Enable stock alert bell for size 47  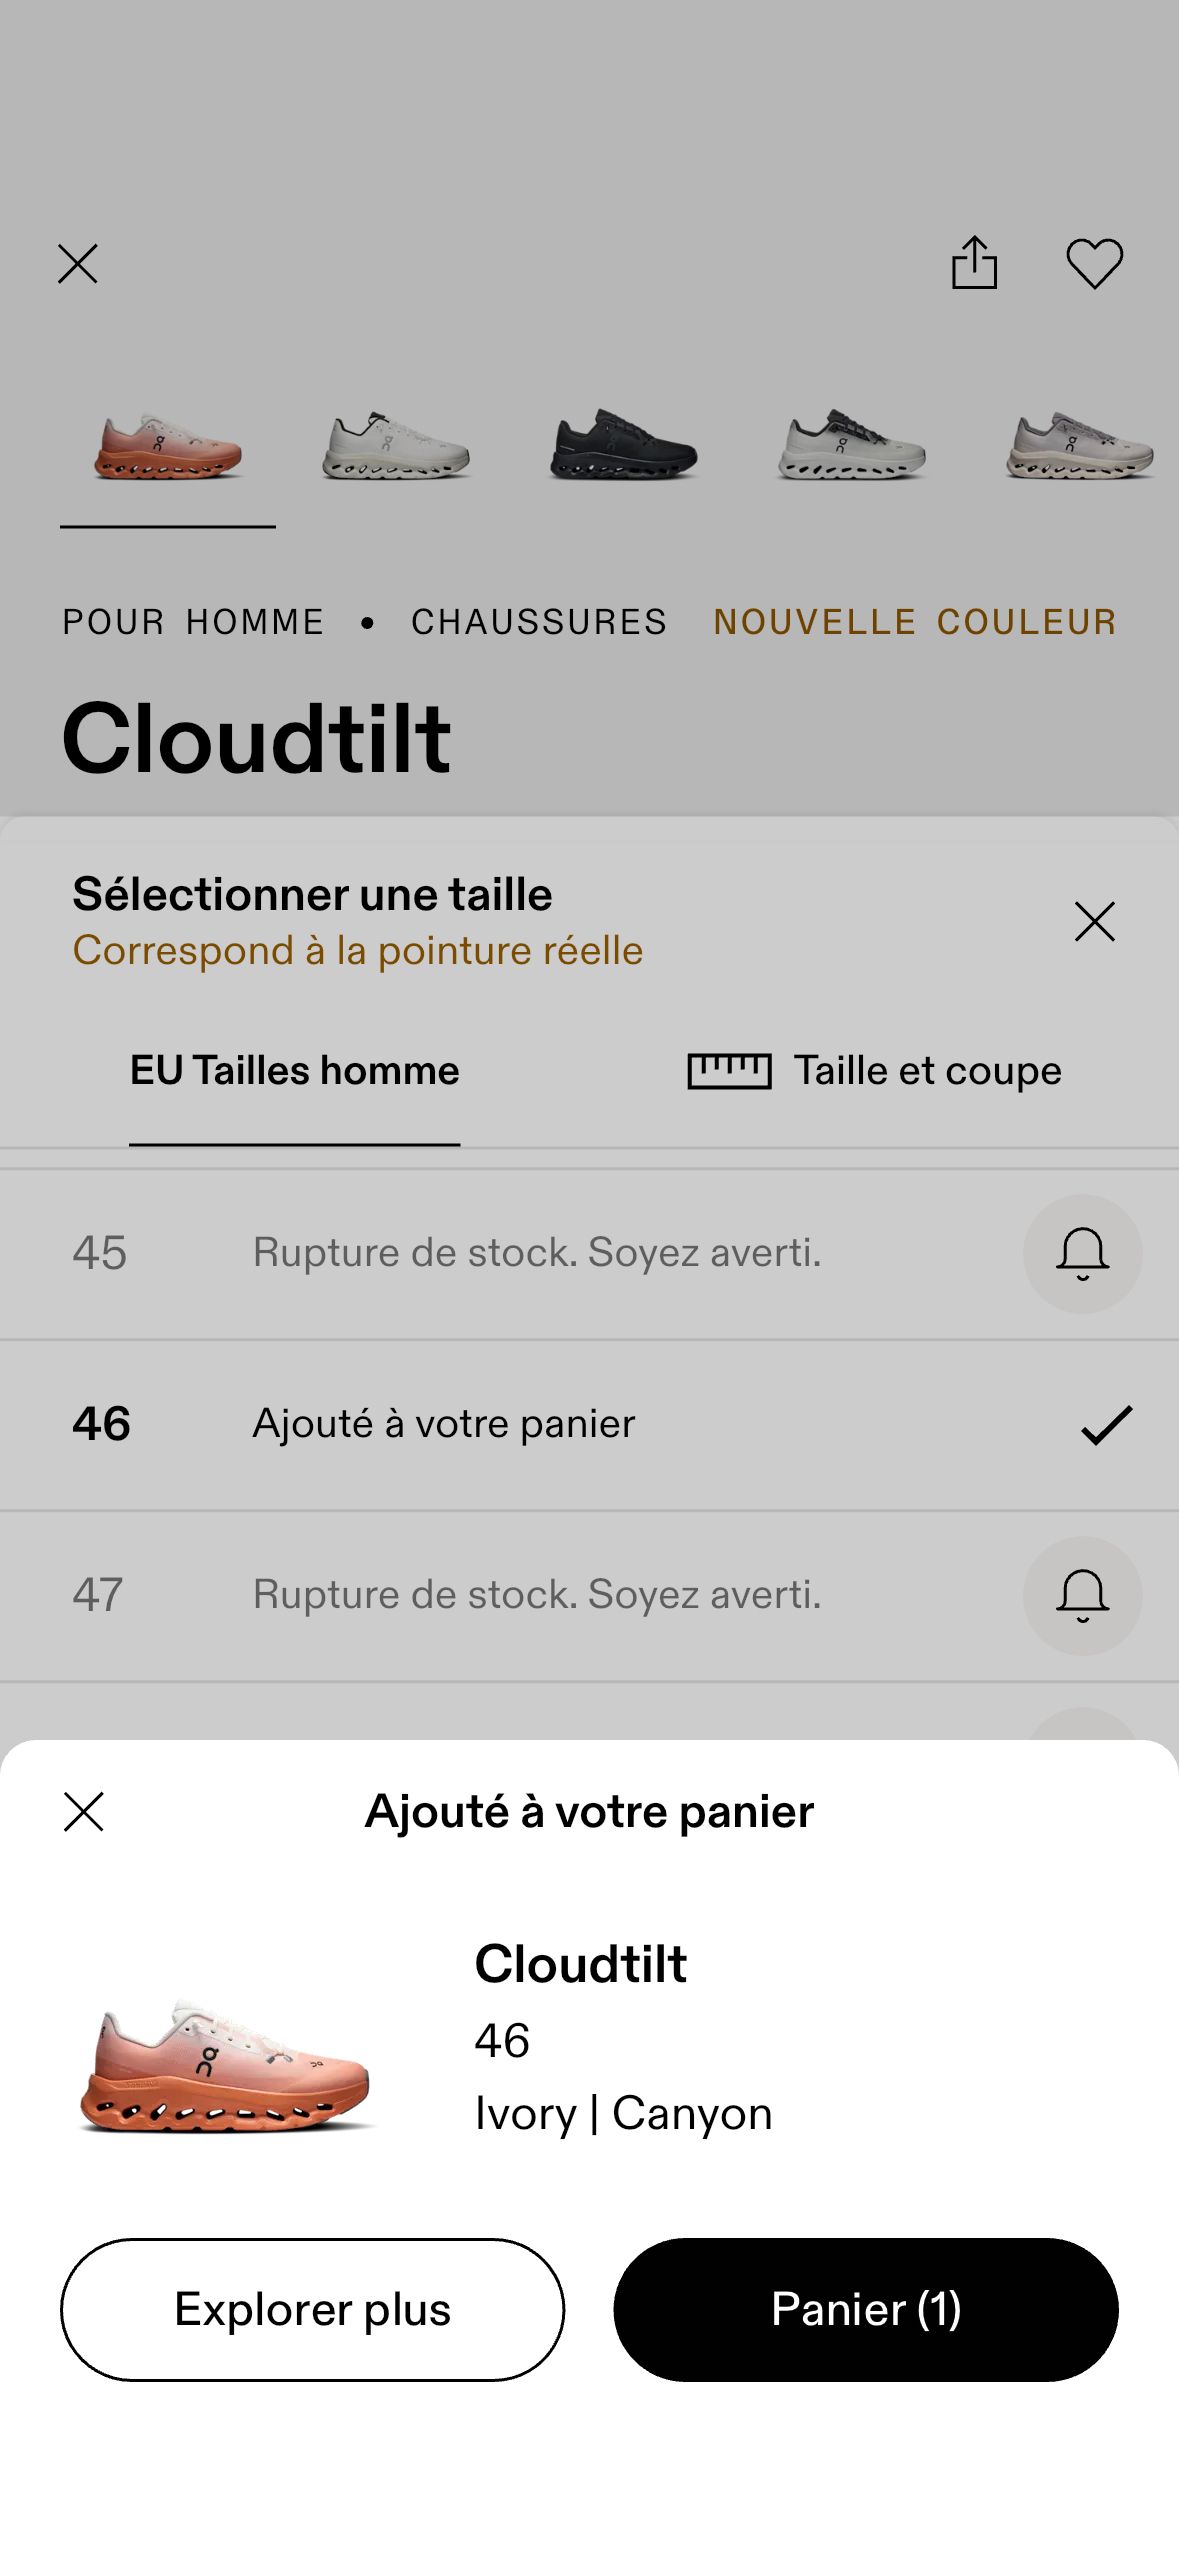(x=1082, y=1595)
